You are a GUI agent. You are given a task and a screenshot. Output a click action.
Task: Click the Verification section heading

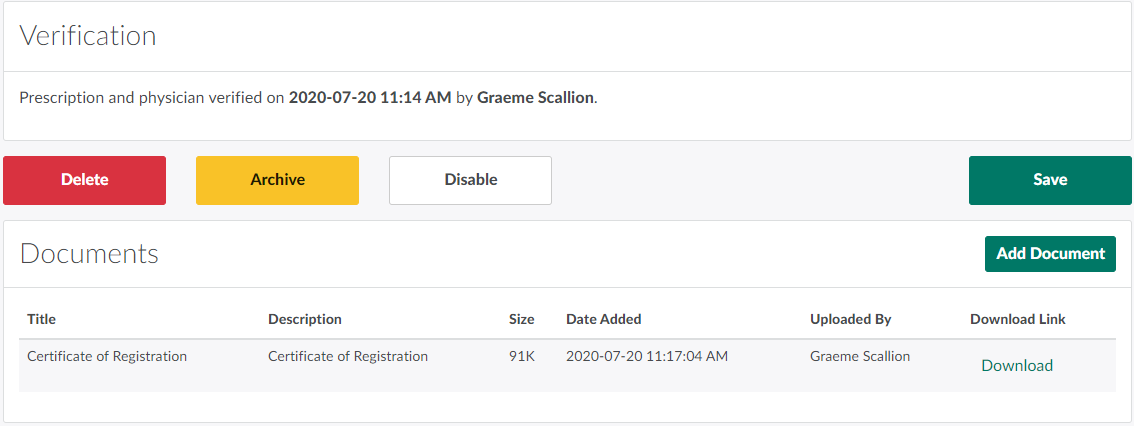tap(88, 36)
